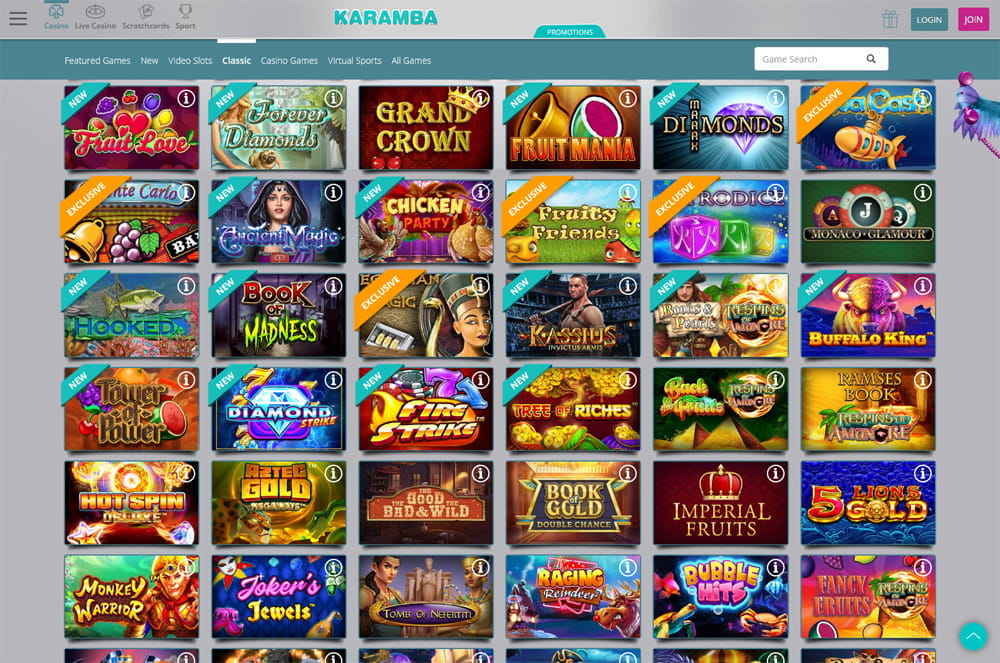
Task: Expand the Promotions pull-down tab
Action: coord(570,32)
